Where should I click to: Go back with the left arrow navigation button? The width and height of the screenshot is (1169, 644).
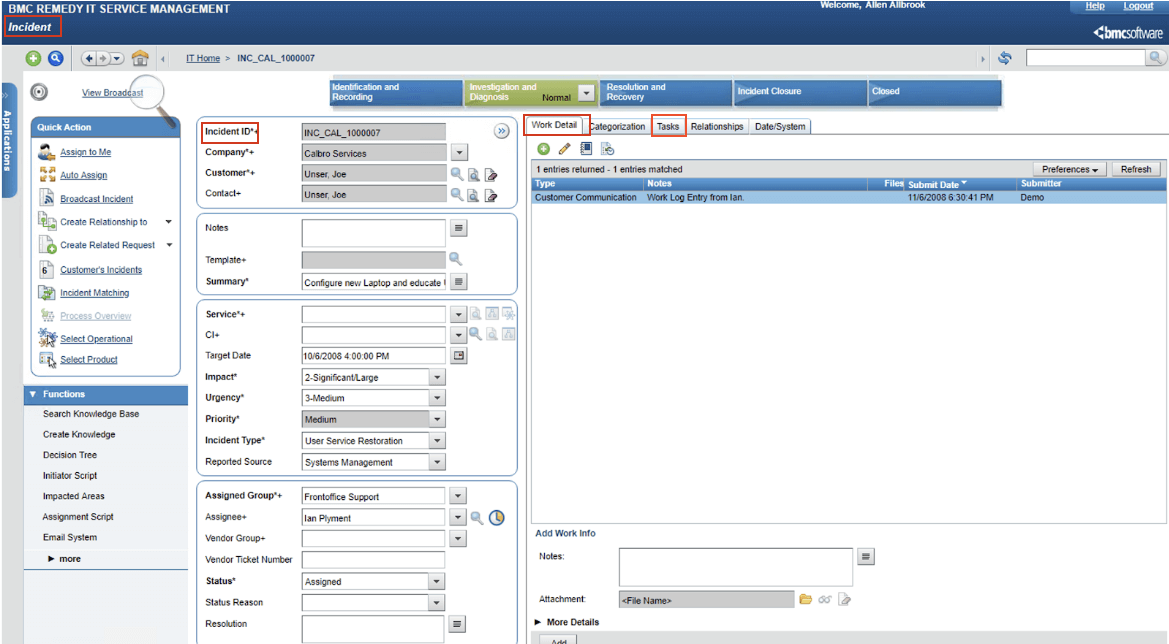pos(89,58)
